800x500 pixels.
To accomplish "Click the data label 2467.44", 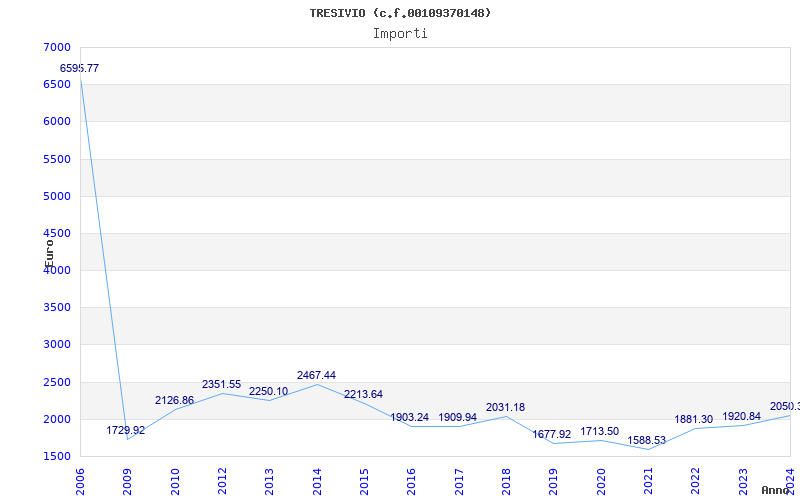I will 316,376.
